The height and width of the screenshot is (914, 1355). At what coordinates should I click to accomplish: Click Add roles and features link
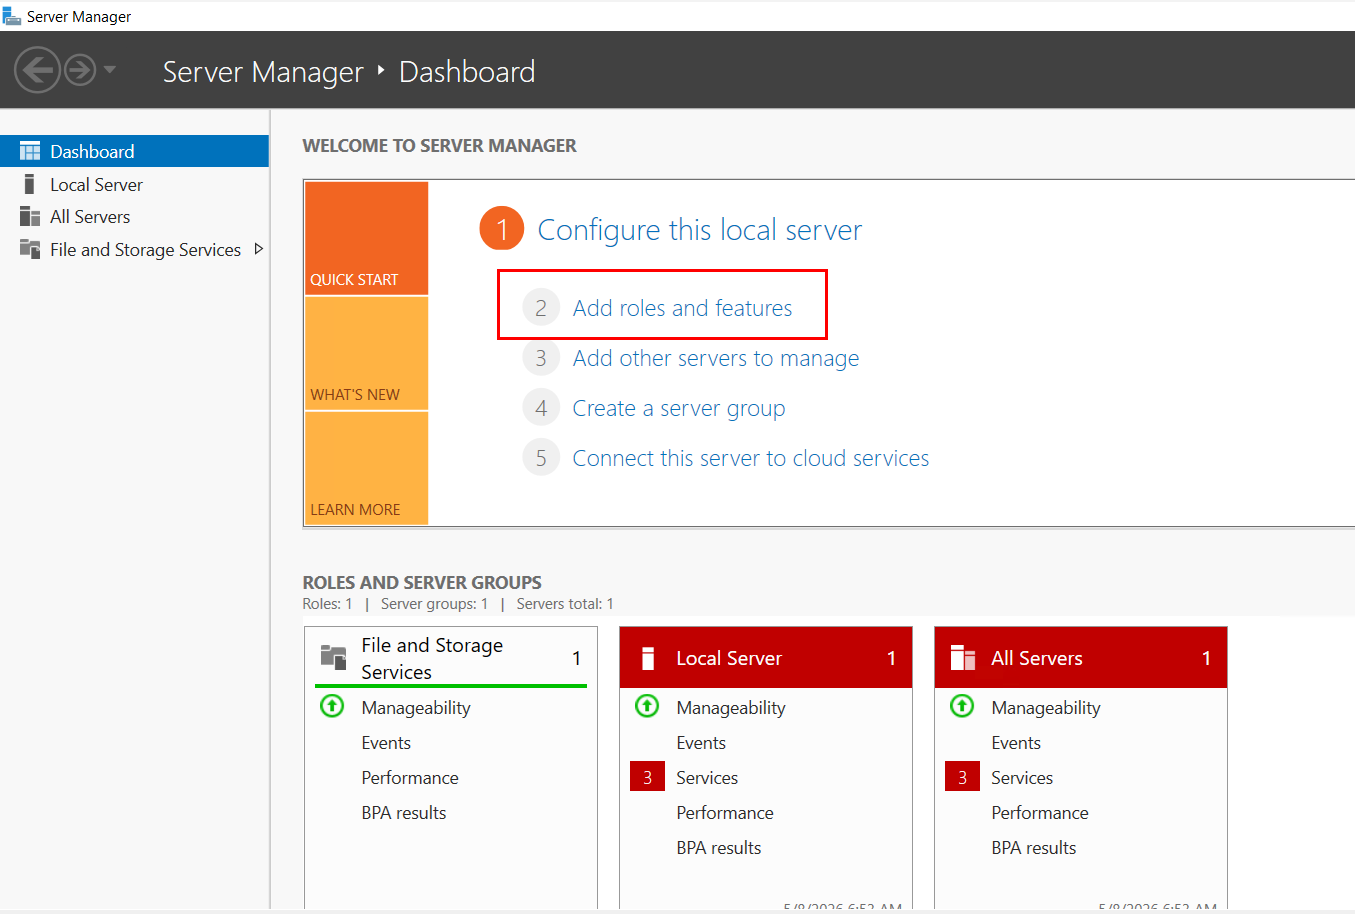[682, 308]
